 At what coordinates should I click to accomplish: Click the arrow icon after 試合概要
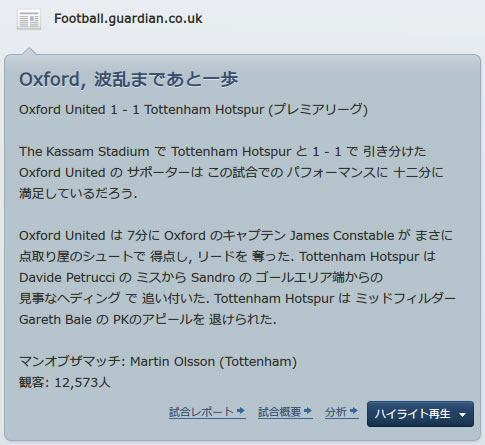[308, 411]
